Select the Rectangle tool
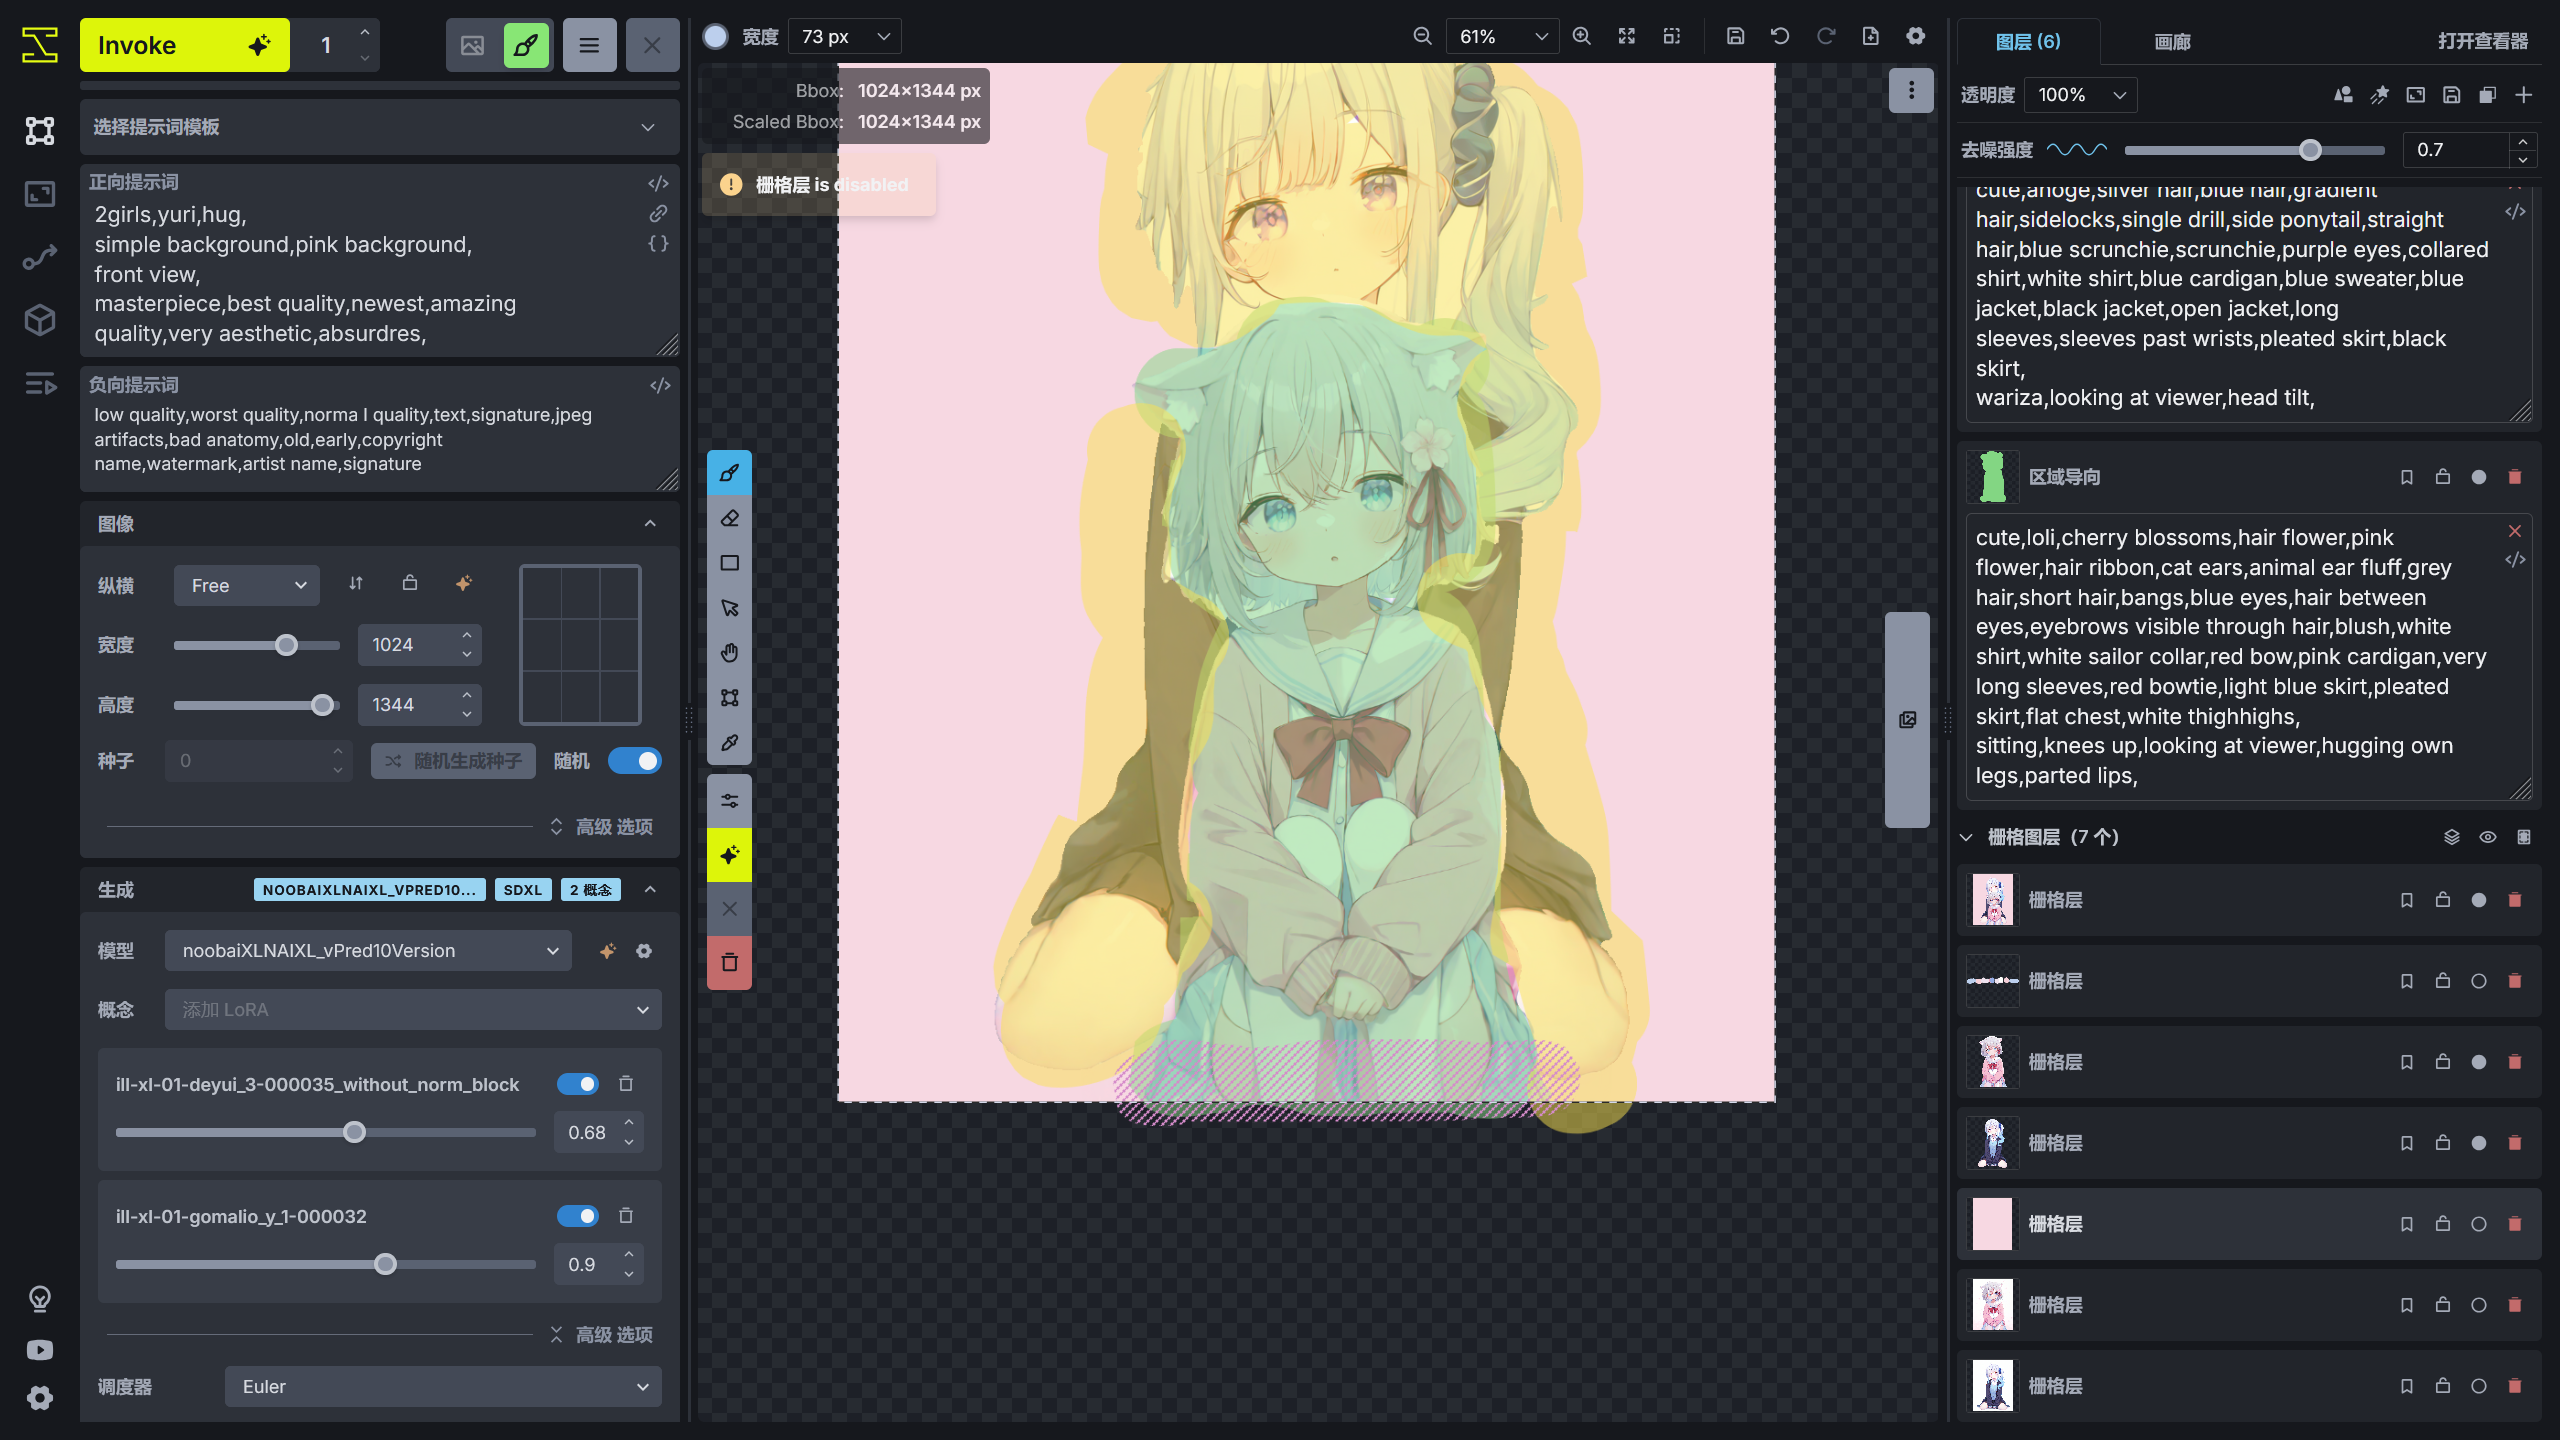2560x1440 pixels. pos(729,562)
